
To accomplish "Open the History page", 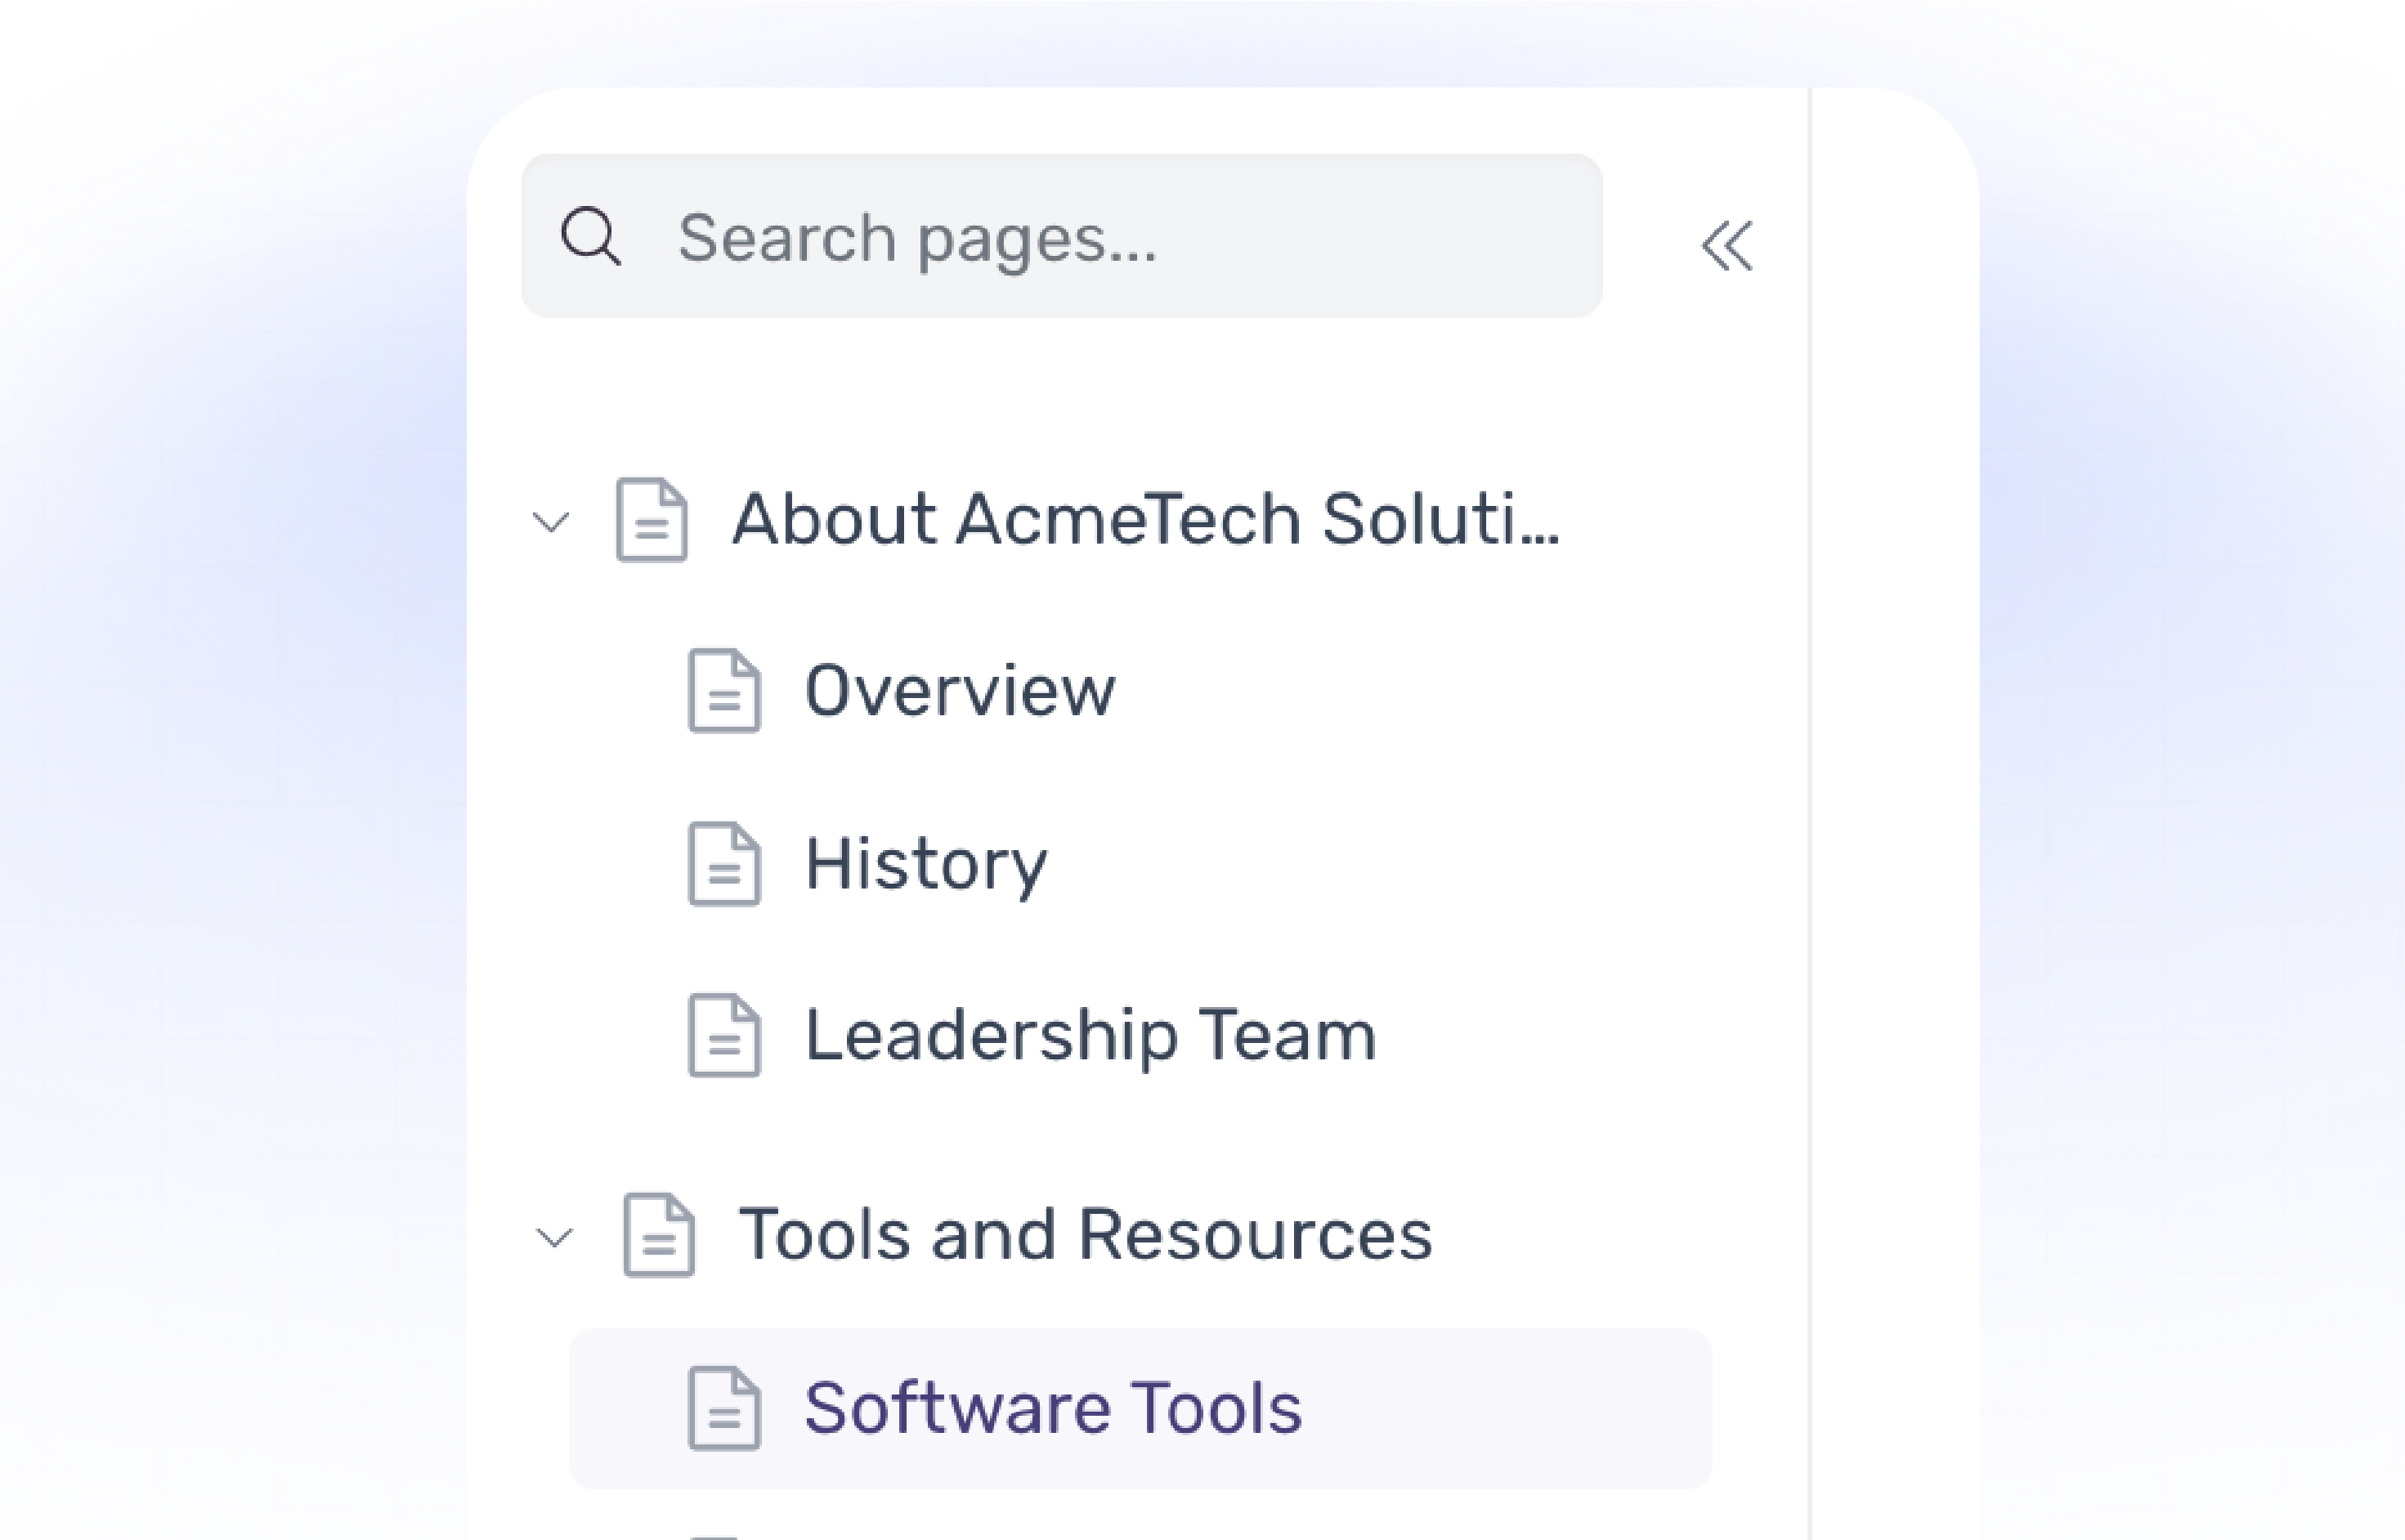I will (x=926, y=862).
